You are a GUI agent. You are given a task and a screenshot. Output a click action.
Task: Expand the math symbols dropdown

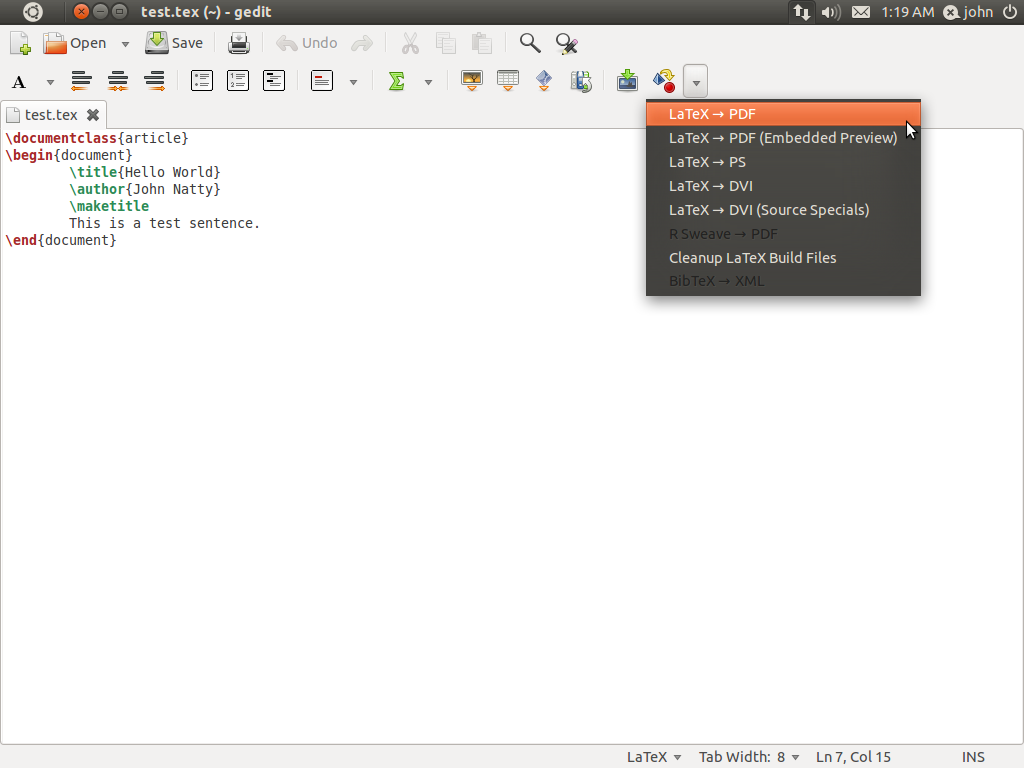coord(428,81)
